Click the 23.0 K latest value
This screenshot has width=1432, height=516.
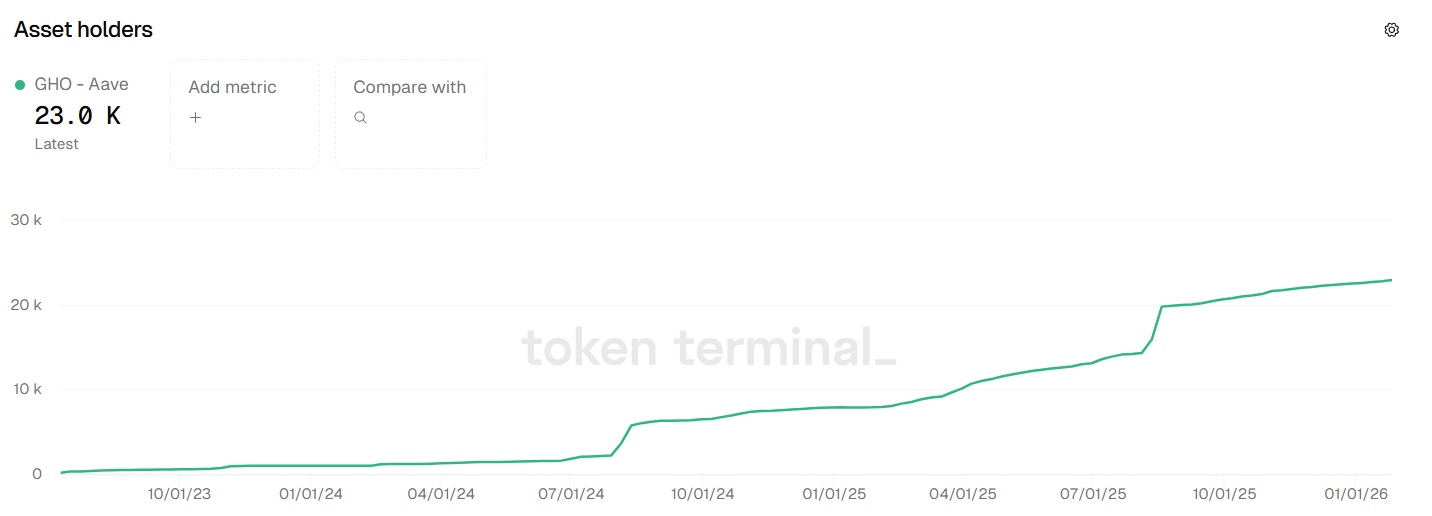click(77, 116)
